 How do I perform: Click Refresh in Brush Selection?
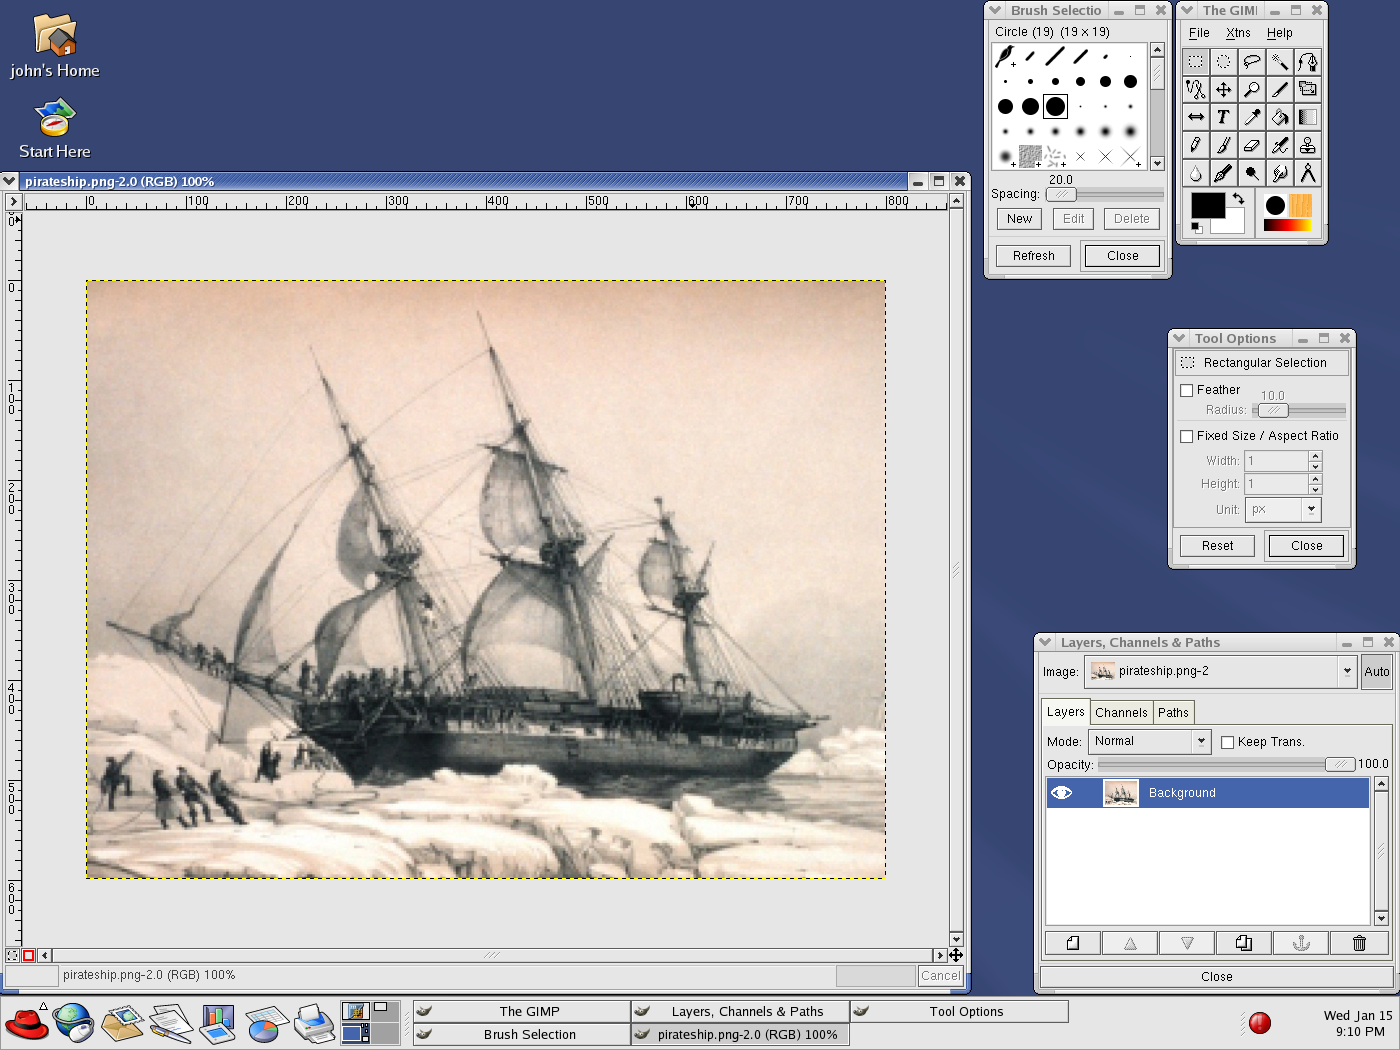pos(1033,256)
